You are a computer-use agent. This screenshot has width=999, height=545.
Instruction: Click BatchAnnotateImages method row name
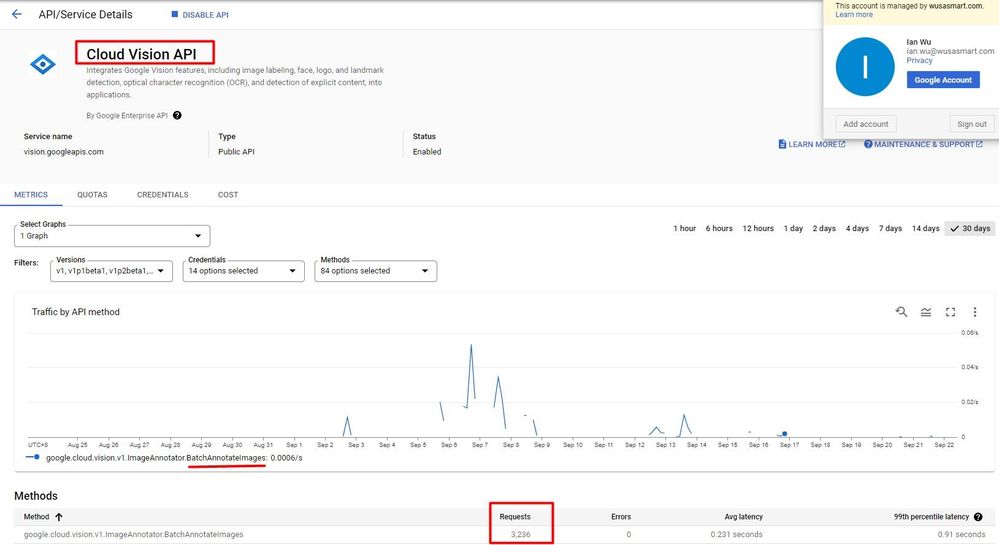click(x=133, y=534)
